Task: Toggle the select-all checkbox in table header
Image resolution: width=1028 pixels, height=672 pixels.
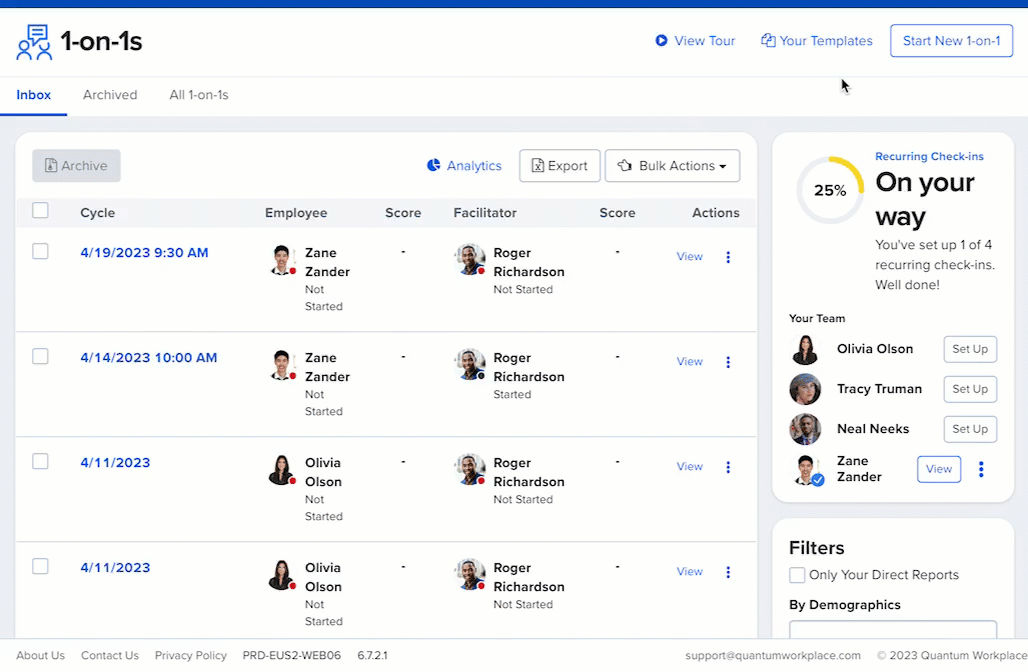Action: click(x=40, y=211)
